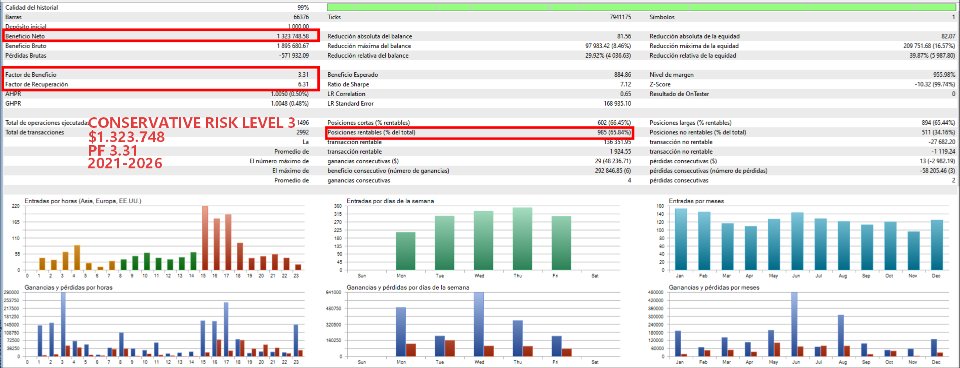The height and width of the screenshot is (368, 960).
Task: Click the 511 (34.16%) unprofitable positions value
Action: (x=940, y=132)
